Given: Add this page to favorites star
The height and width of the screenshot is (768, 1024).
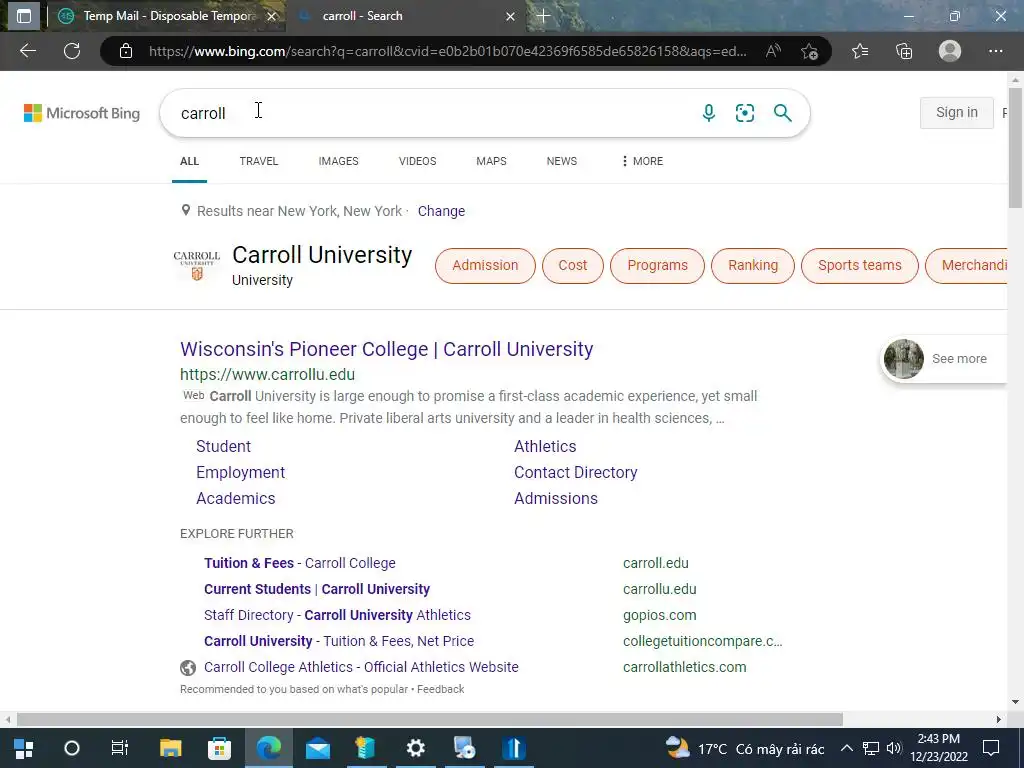Looking at the screenshot, I should click(x=809, y=51).
